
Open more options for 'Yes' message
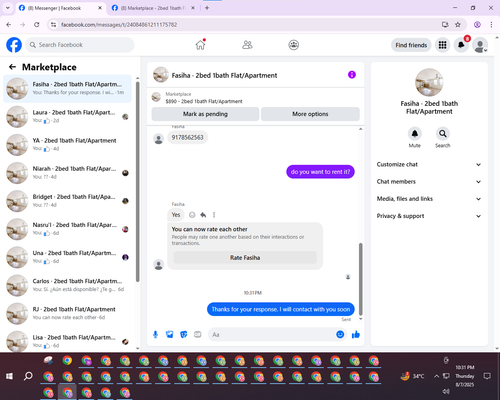click(x=214, y=215)
